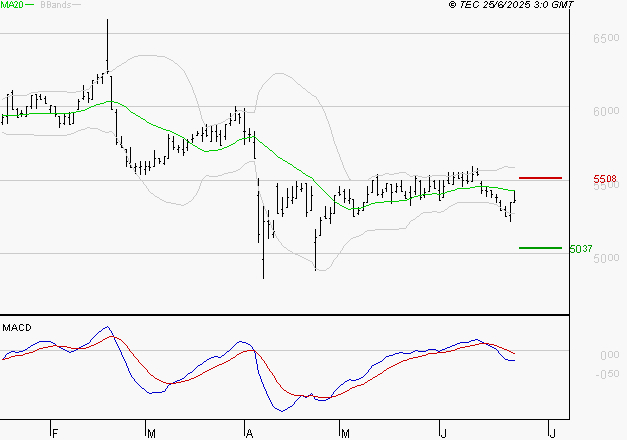
Task: Select the 5508 resistance price label
Action: 604,179
